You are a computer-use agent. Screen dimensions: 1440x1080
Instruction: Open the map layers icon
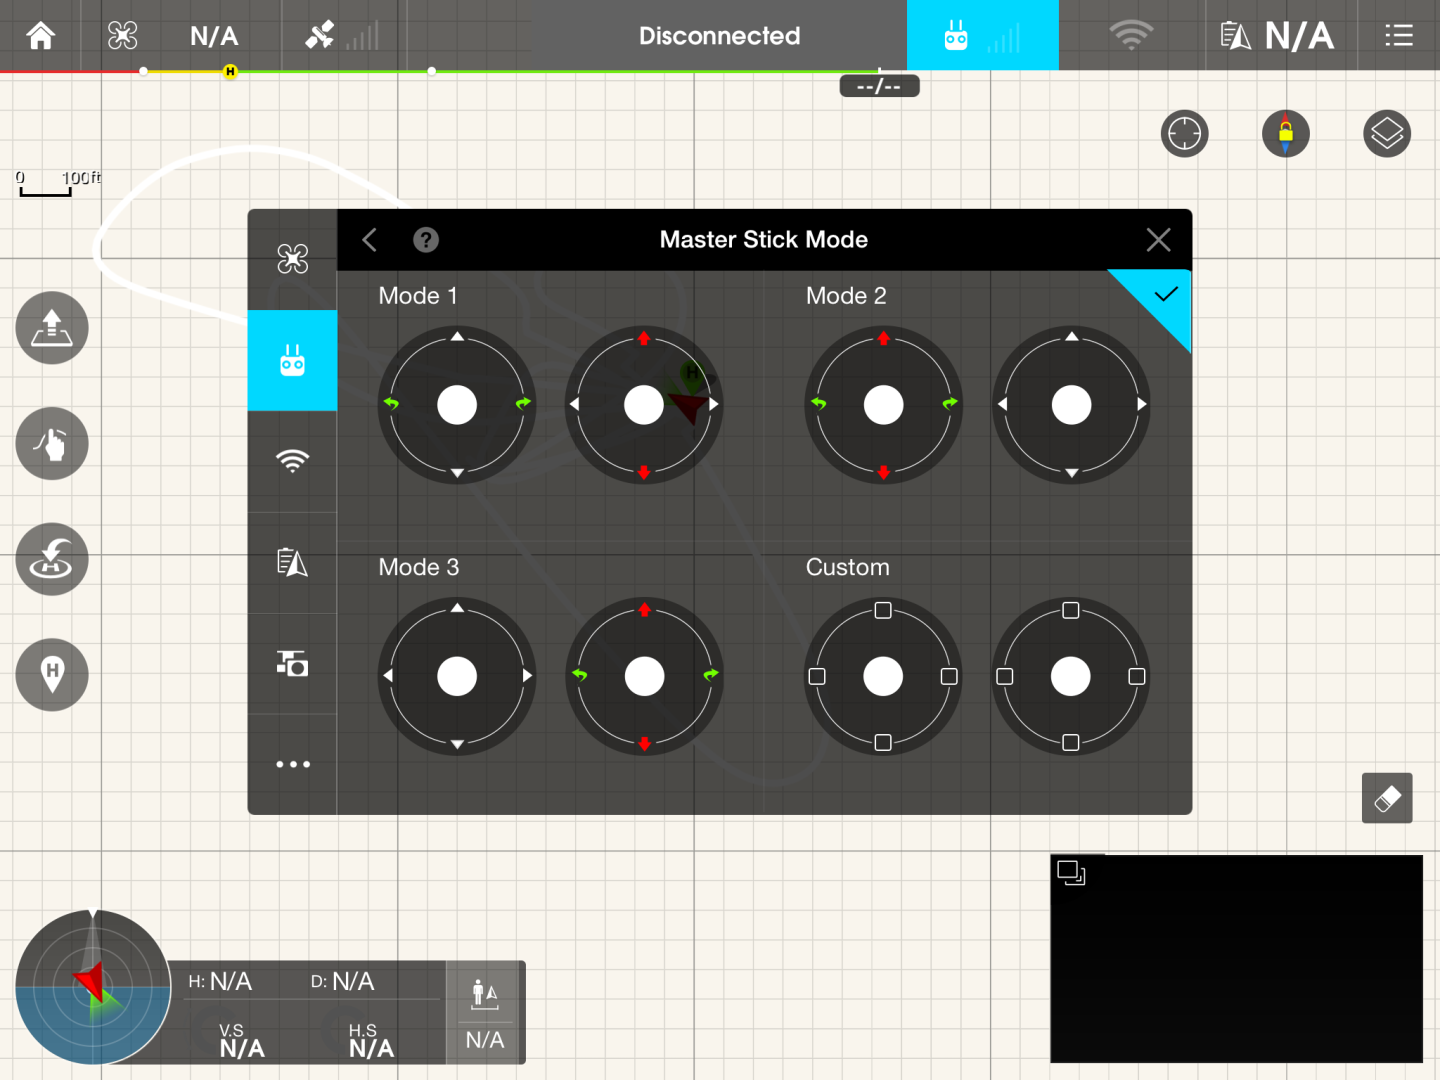[1386, 134]
